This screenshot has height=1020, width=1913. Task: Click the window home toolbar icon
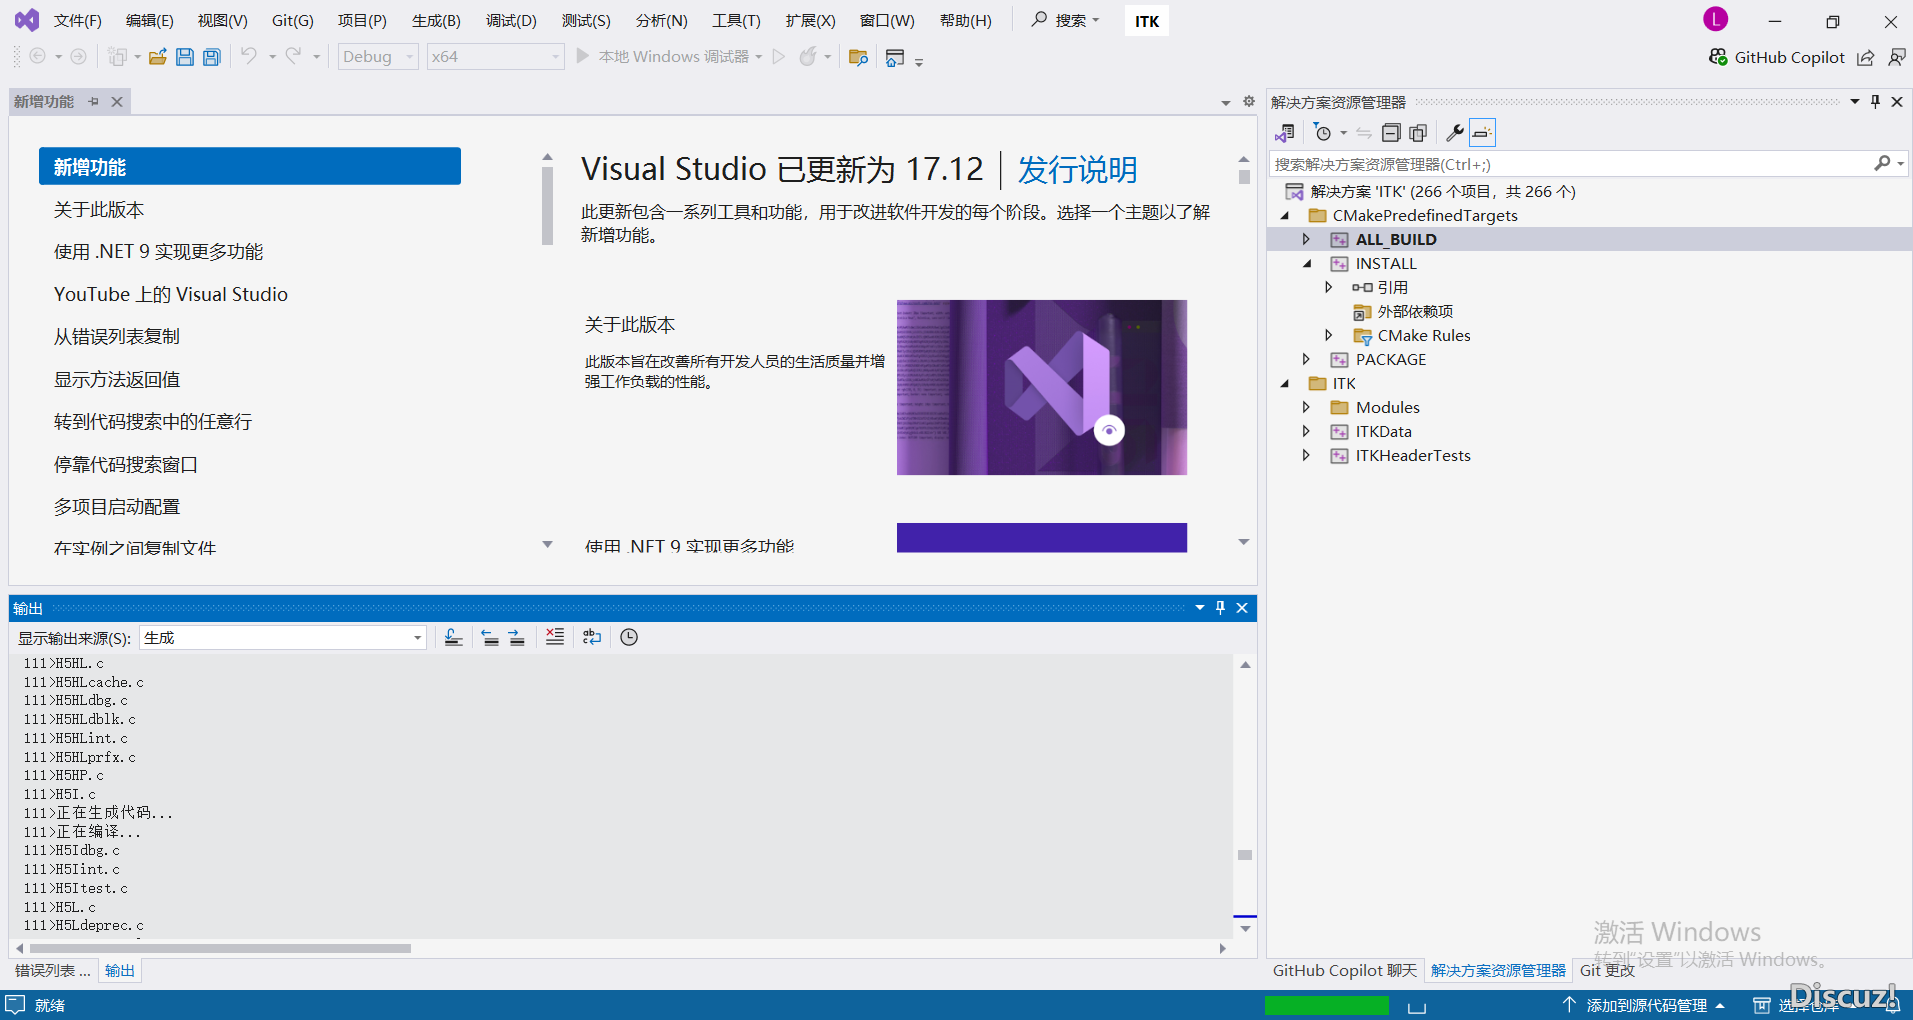pyautogui.click(x=895, y=57)
